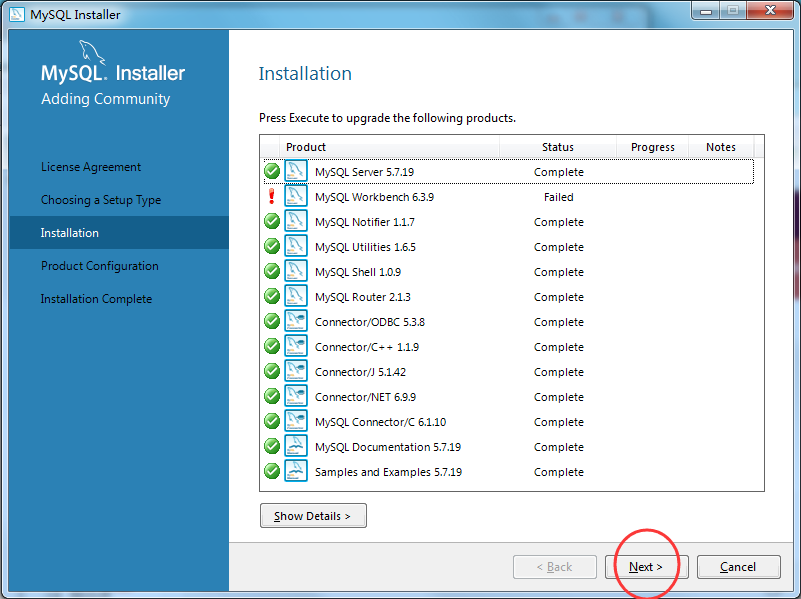Click the MySQL Utilities 1.6.5 product icon
The width and height of the screenshot is (801, 599).
[x=296, y=246]
